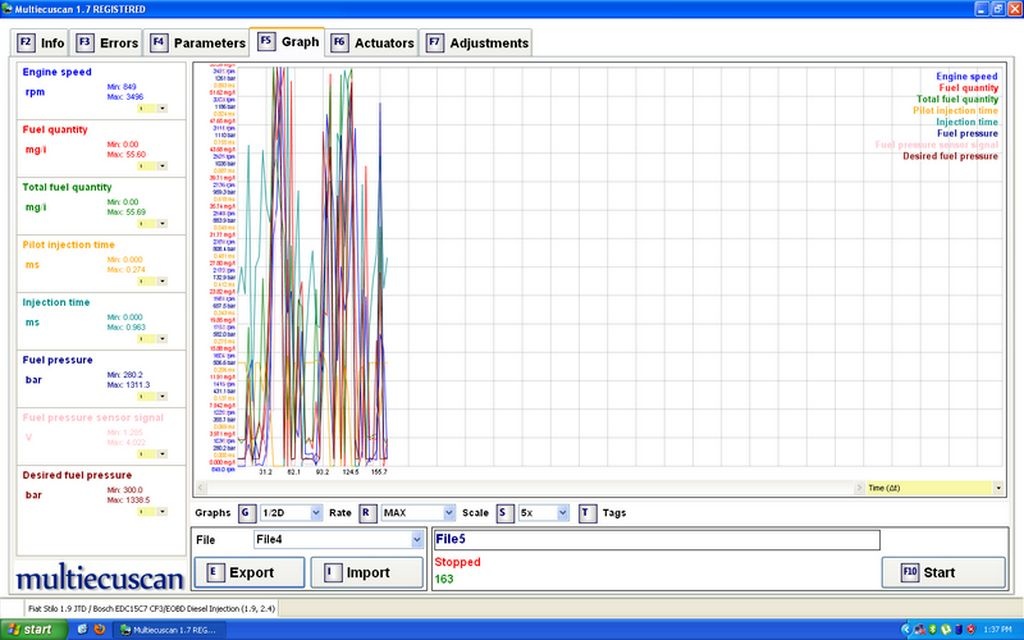Image resolution: width=1024 pixels, height=640 pixels.
Task: Click Total fuel quantity in the legend
Action: point(957,99)
